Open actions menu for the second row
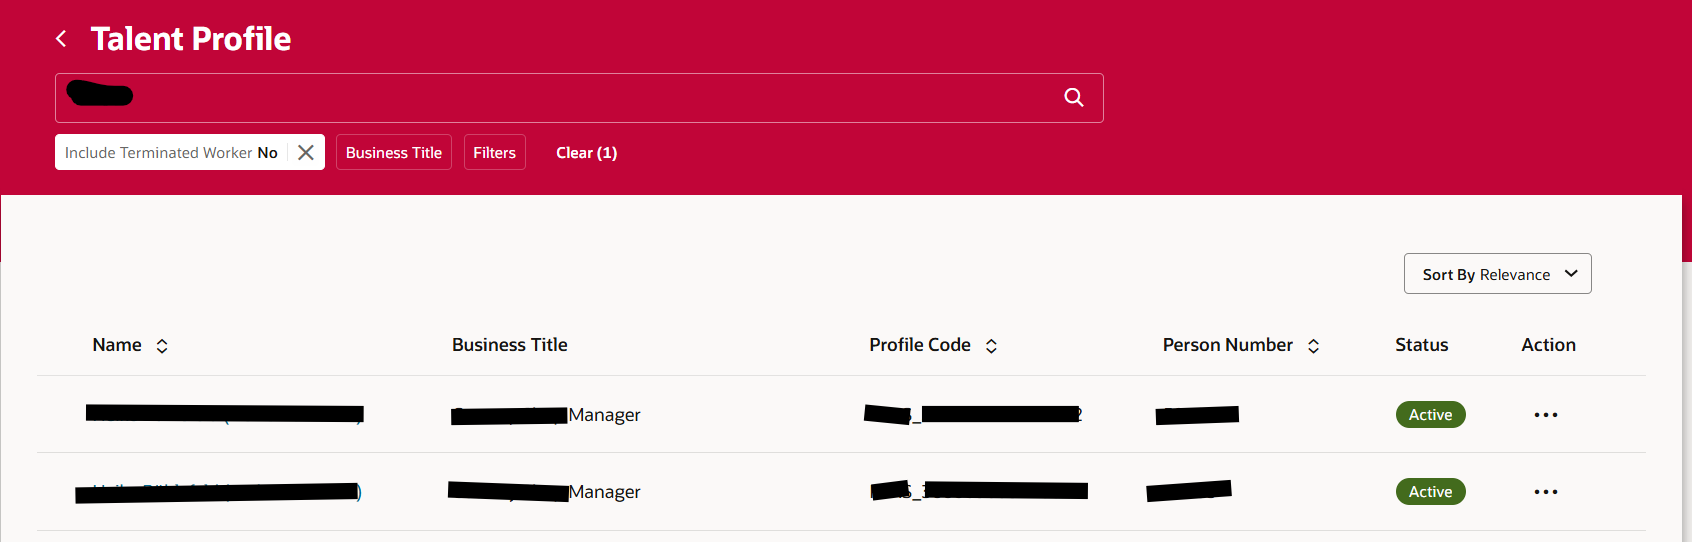Viewport: 1692px width, 542px height. pyautogui.click(x=1546, y=492)
